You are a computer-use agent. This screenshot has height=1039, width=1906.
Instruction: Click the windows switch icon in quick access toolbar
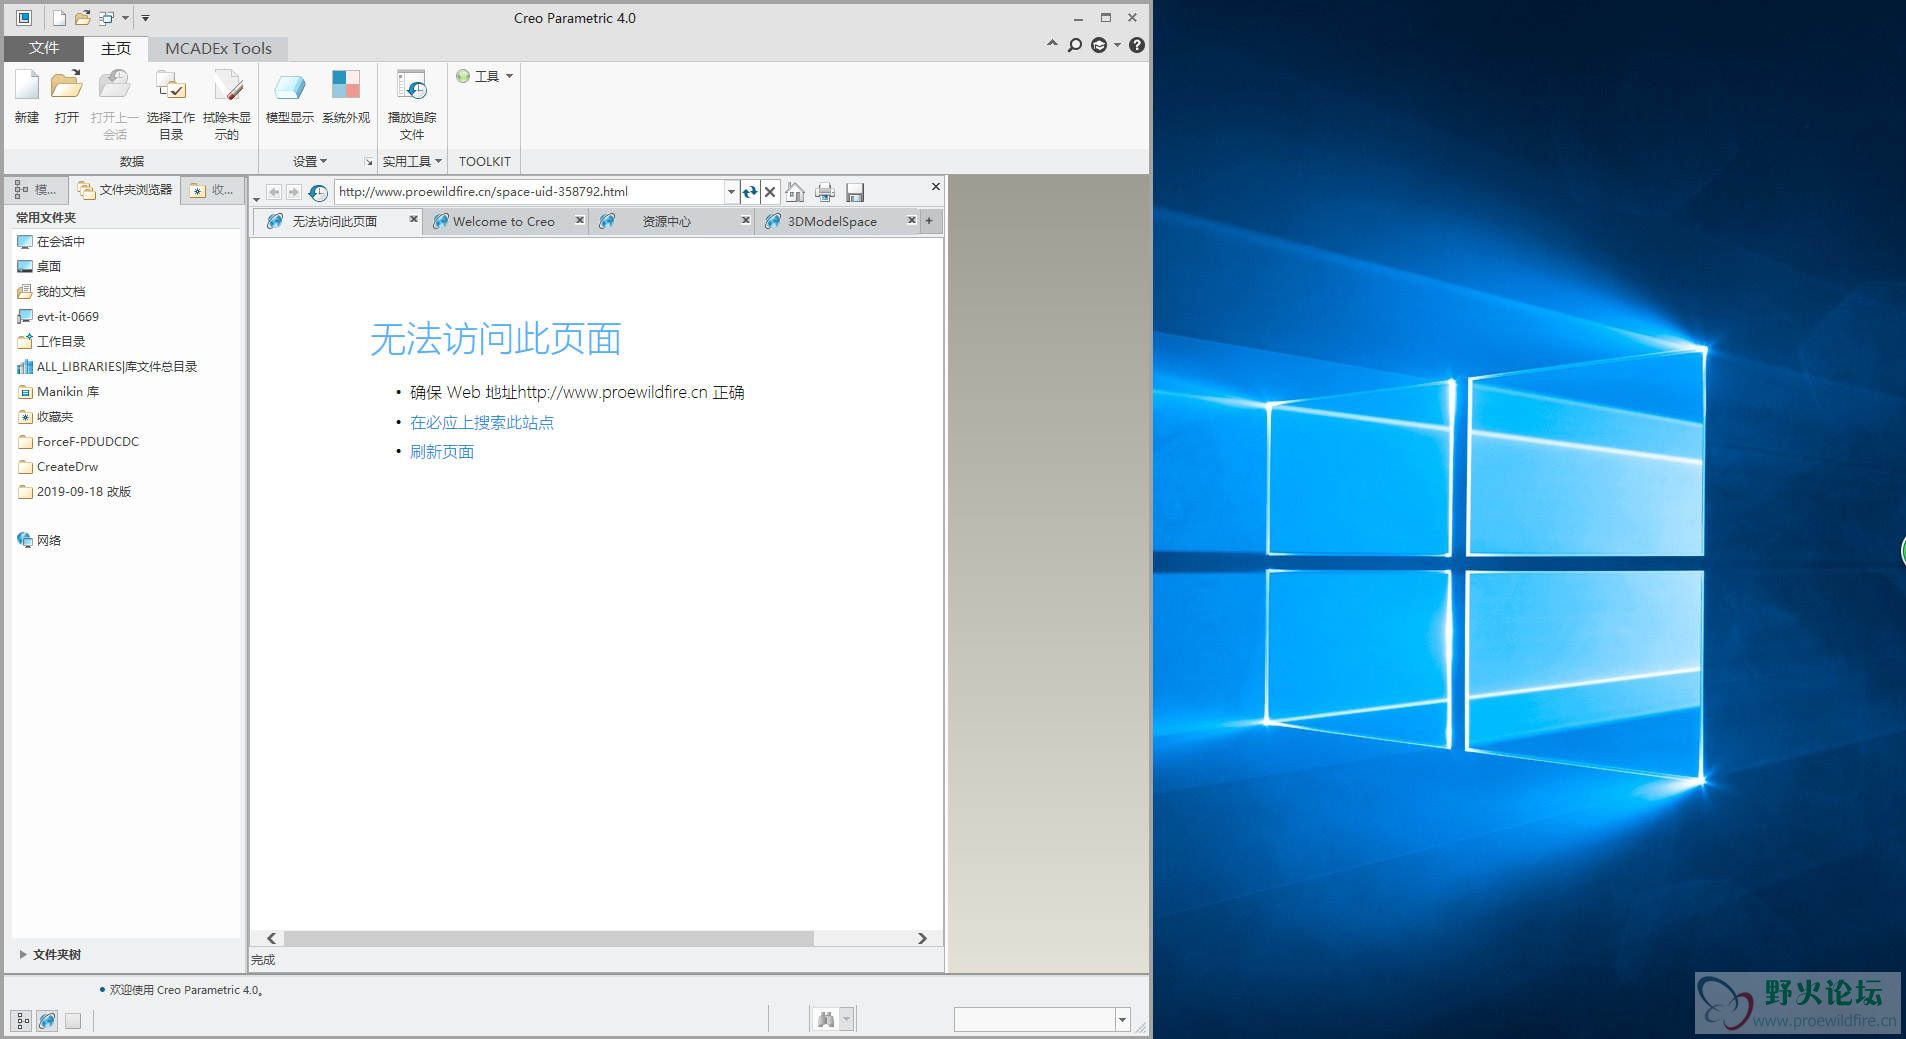tap(106, 18)
